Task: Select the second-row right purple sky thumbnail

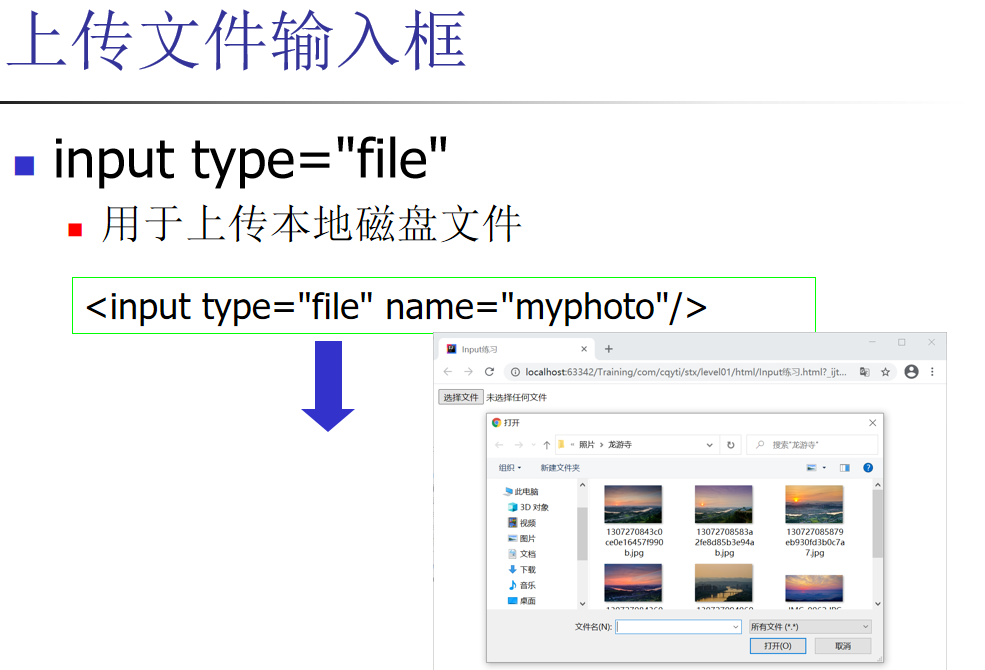Action: click(814, 588)
